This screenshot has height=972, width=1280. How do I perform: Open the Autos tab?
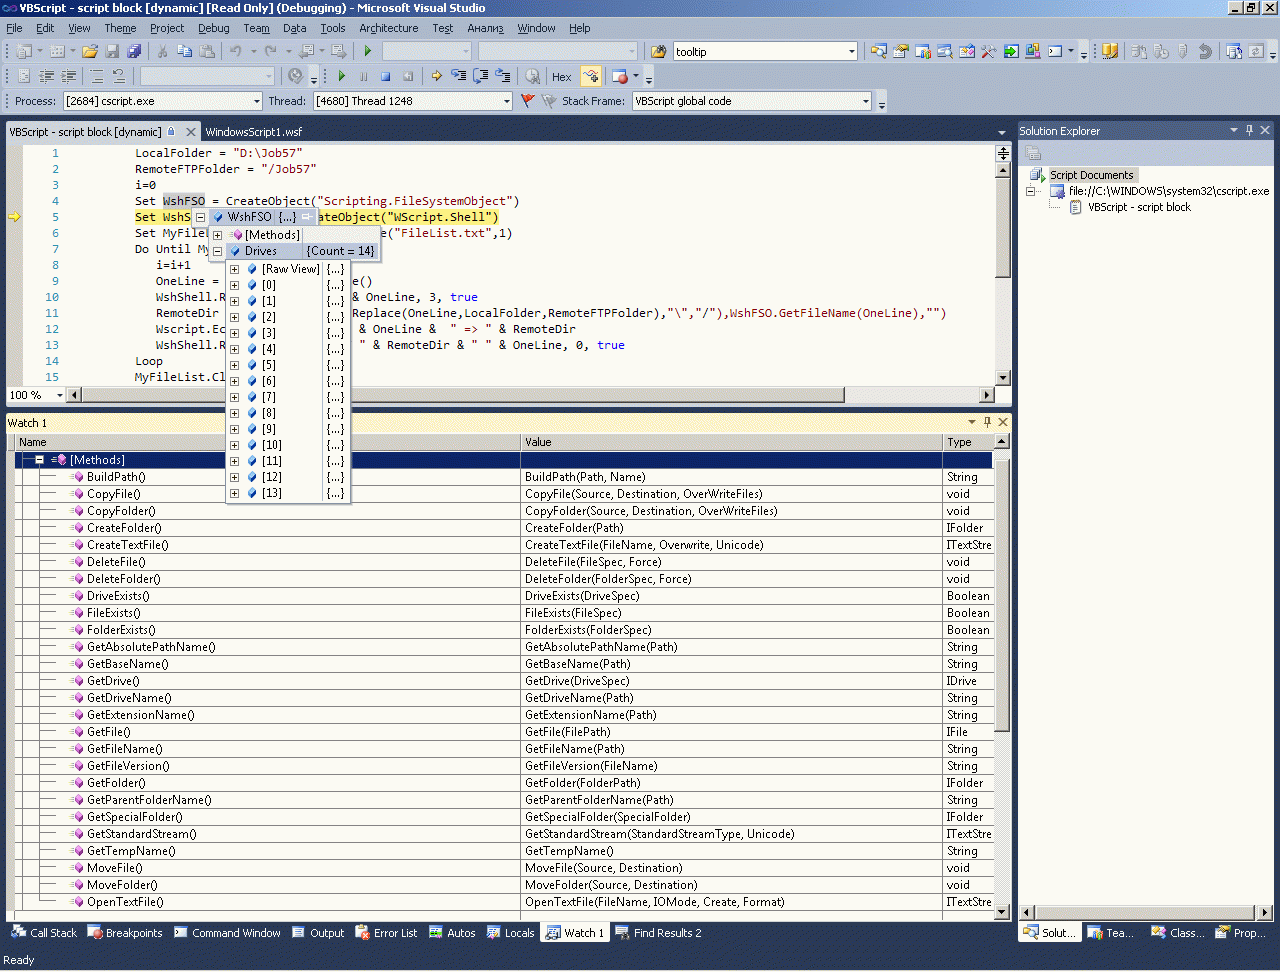[452, 933]
